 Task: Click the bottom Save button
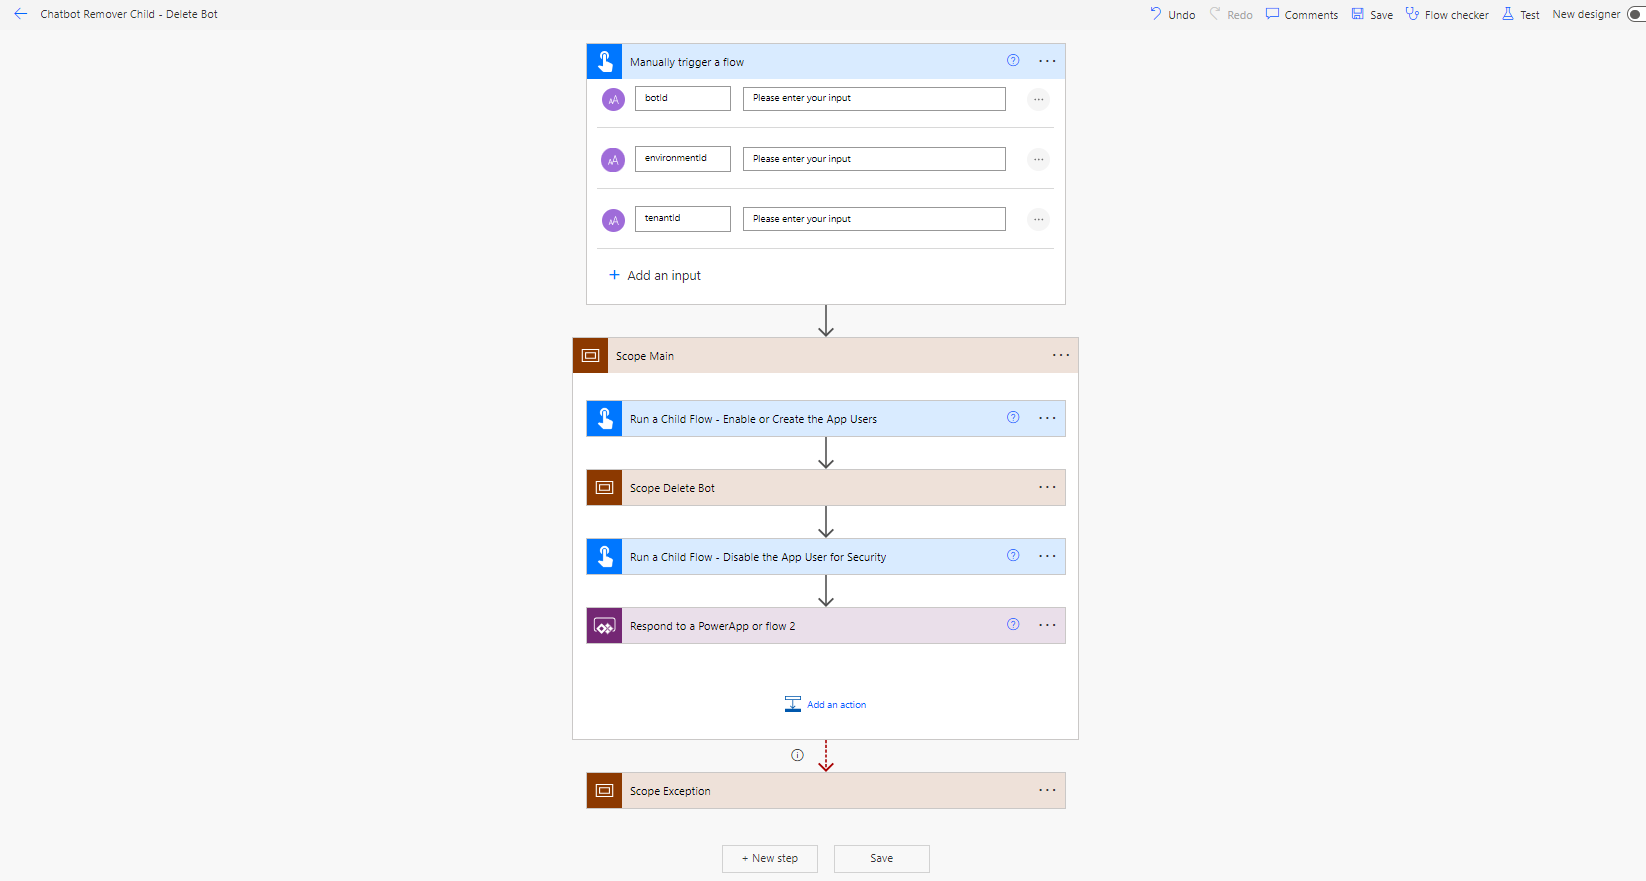pyautogui.click(x=882, y=858)
